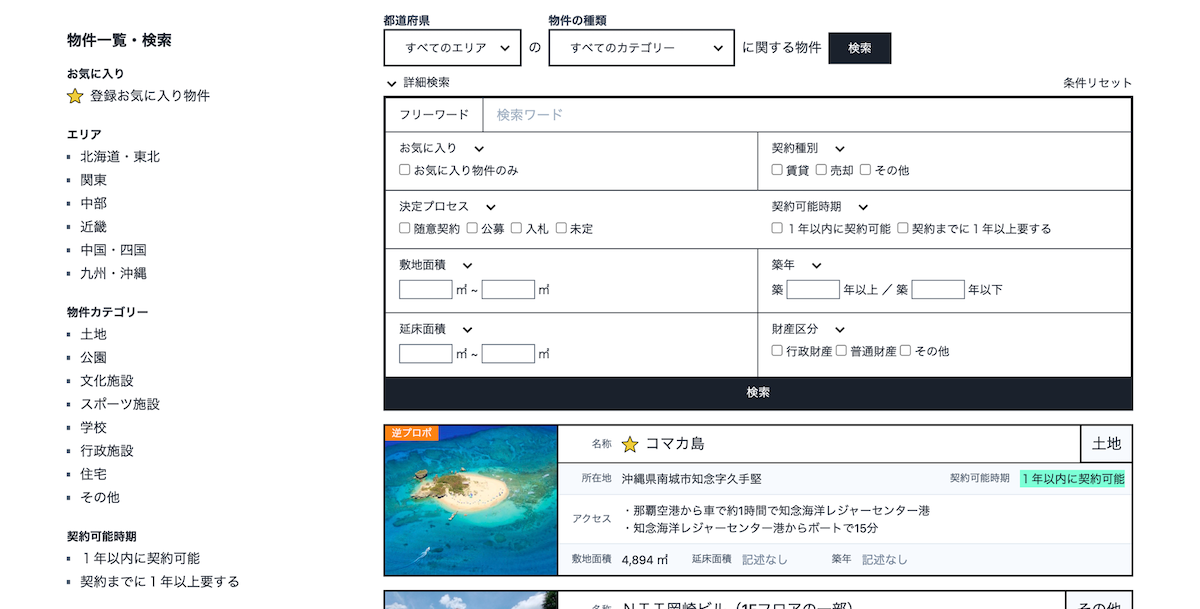This screenshot has width=1200, height=609.
Task: Open the 中国・四国 area link
Action: [114, 250]
